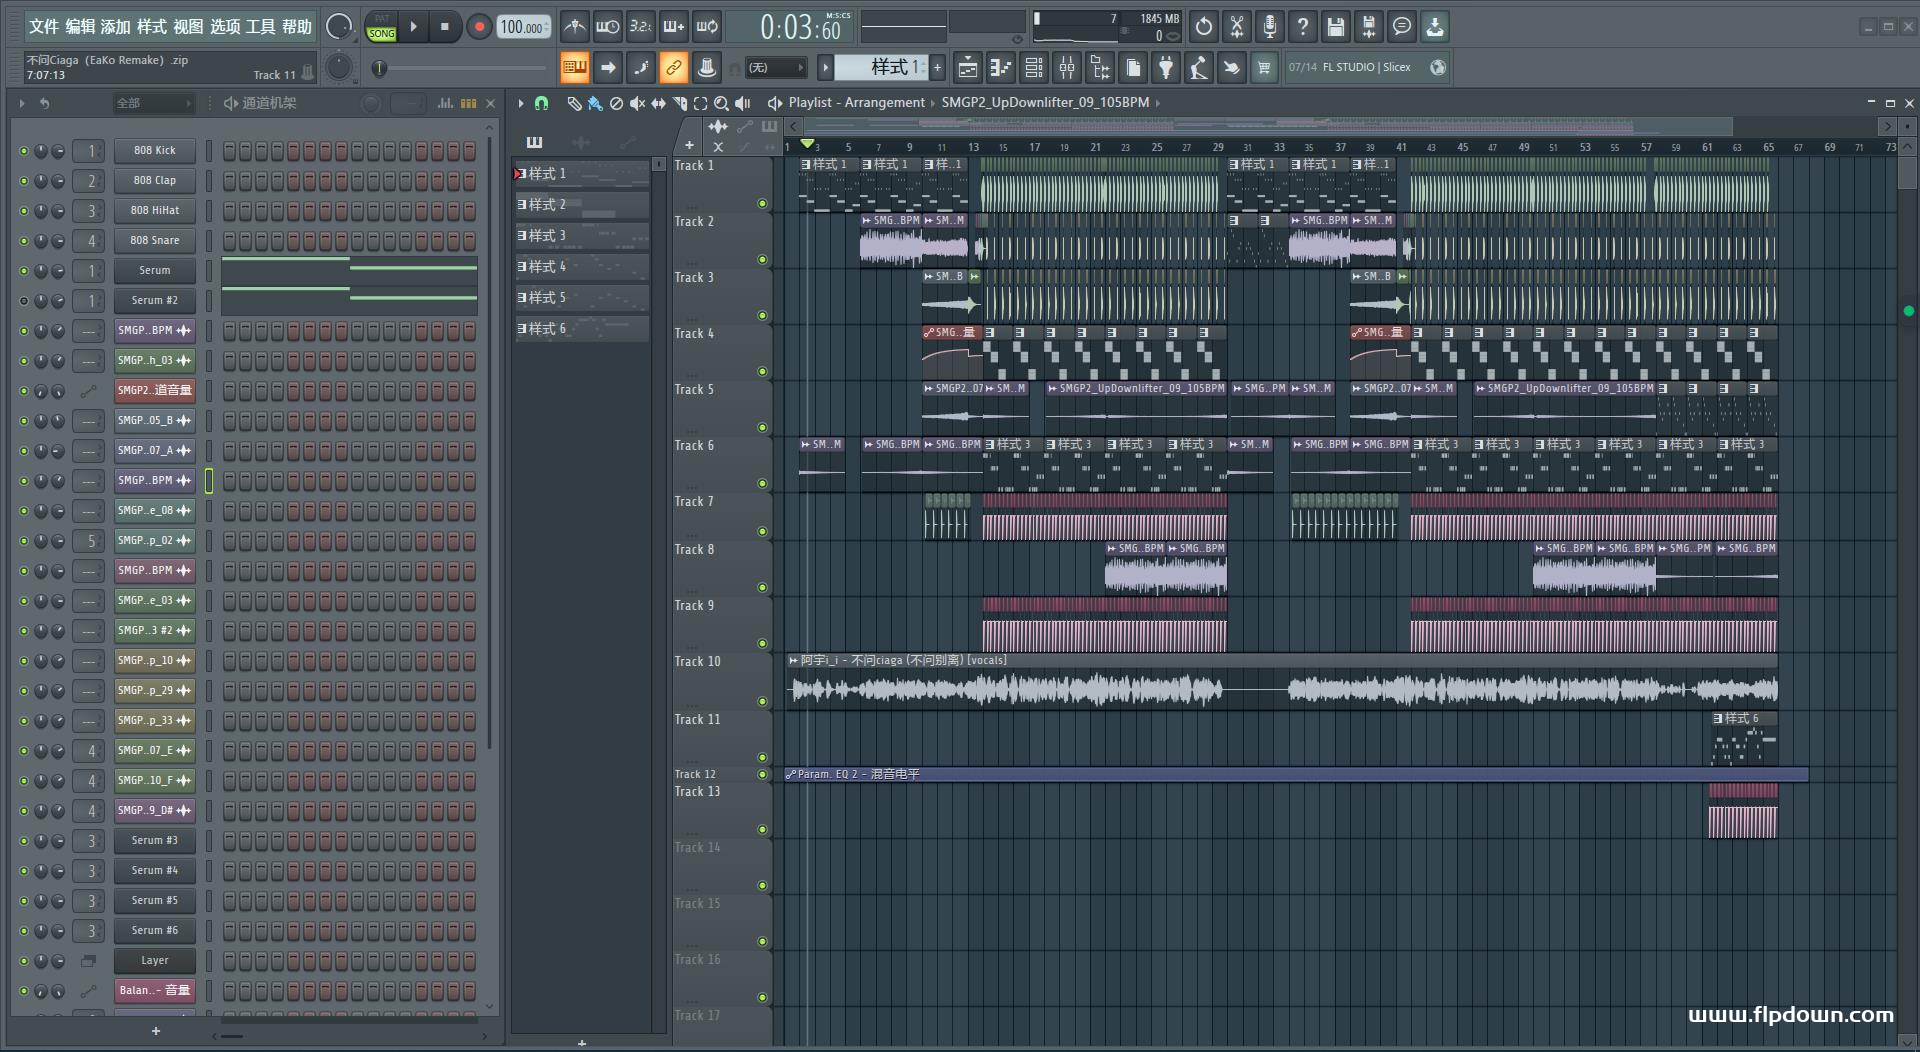Open the 添加 (Add) menu

tap(116, 27)
